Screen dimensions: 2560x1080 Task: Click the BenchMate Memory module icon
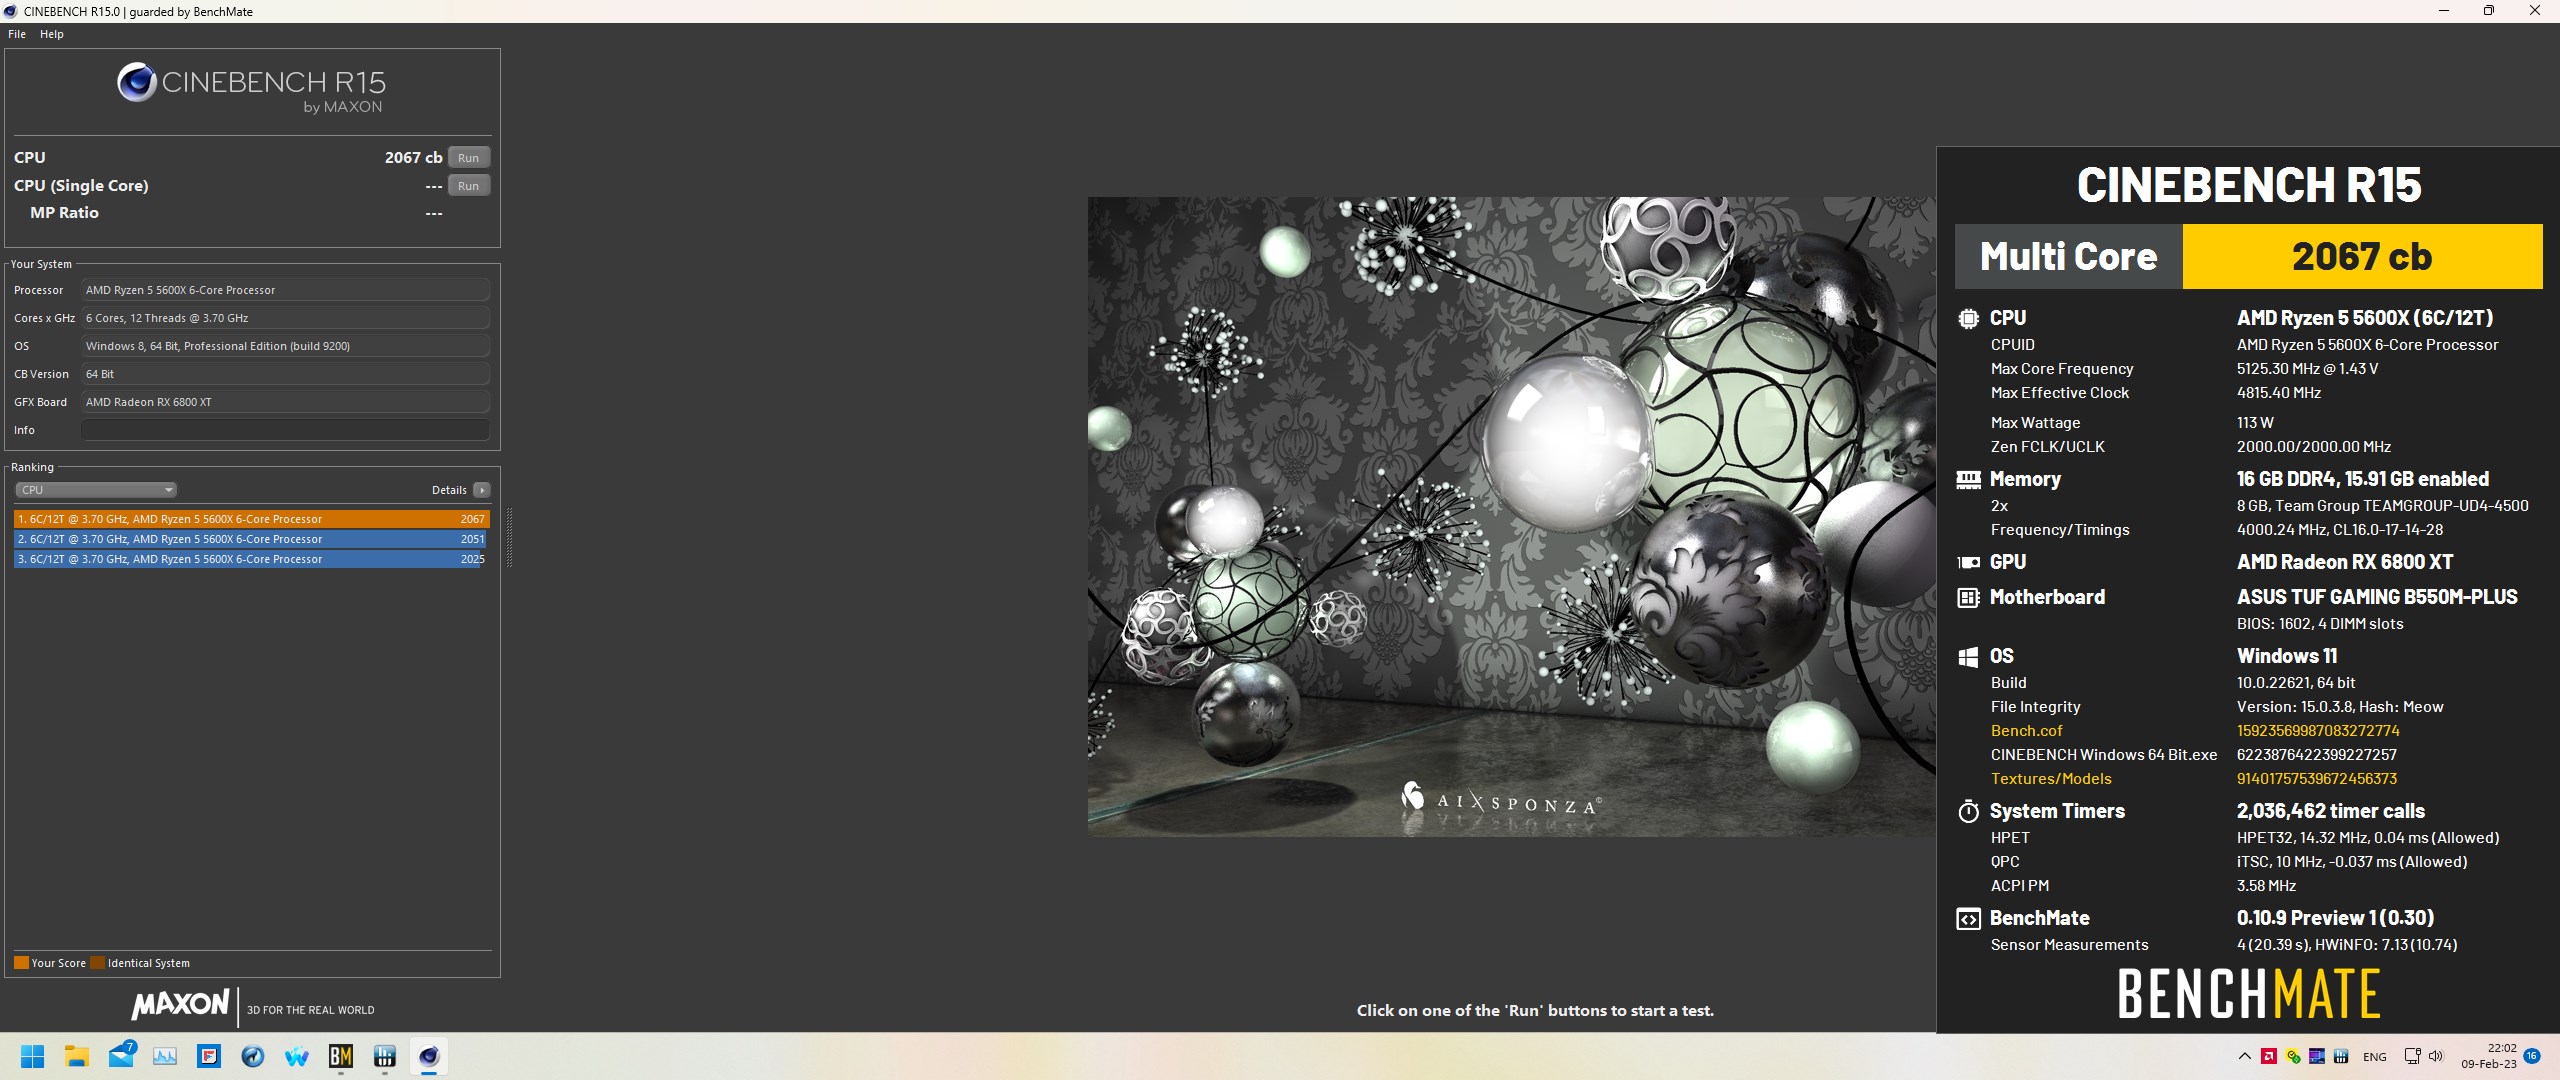tap(1968, 480)
